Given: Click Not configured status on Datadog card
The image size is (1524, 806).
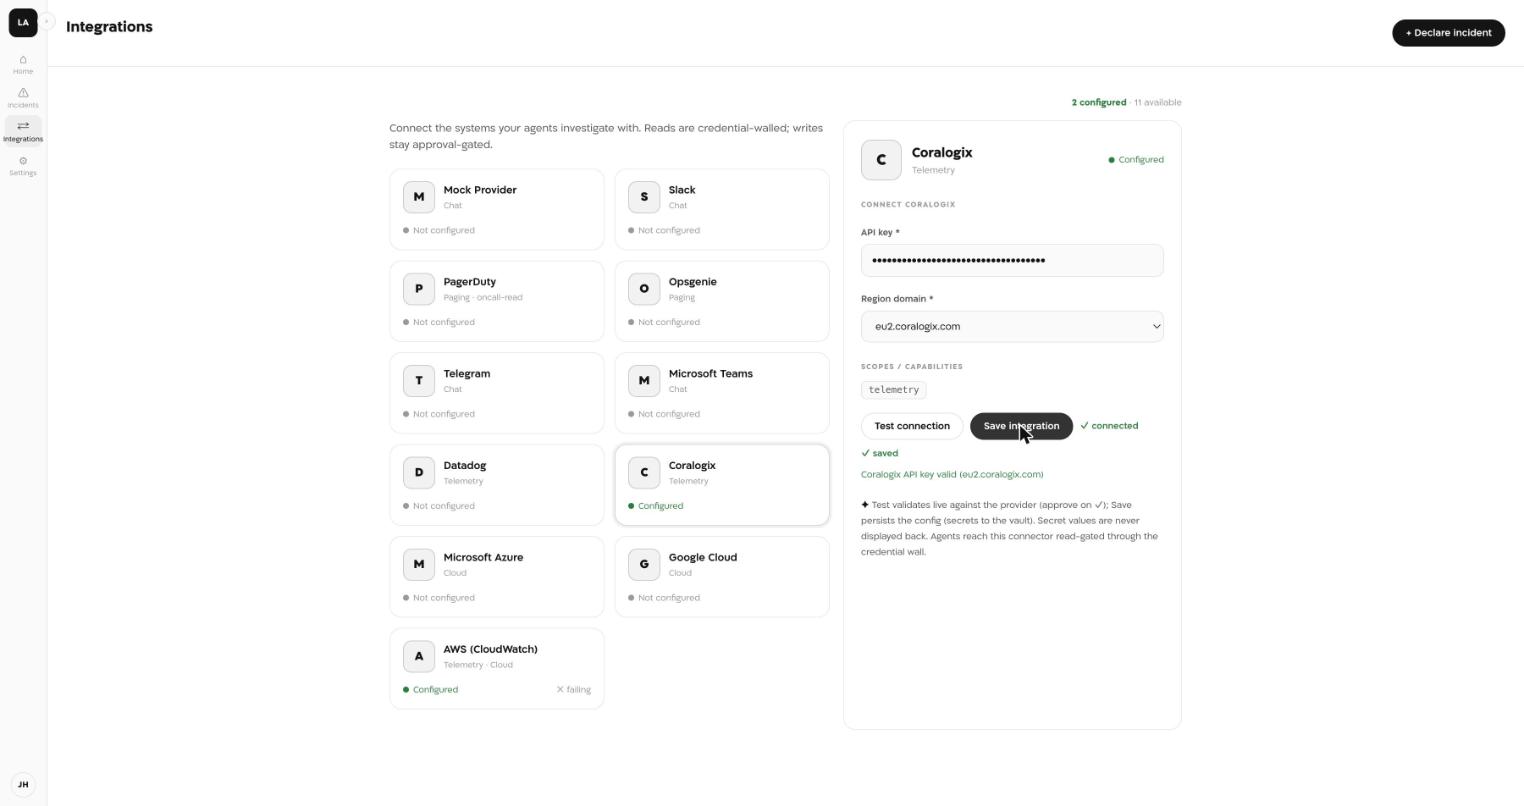Looking at the screenshot, I should [439, 506].
